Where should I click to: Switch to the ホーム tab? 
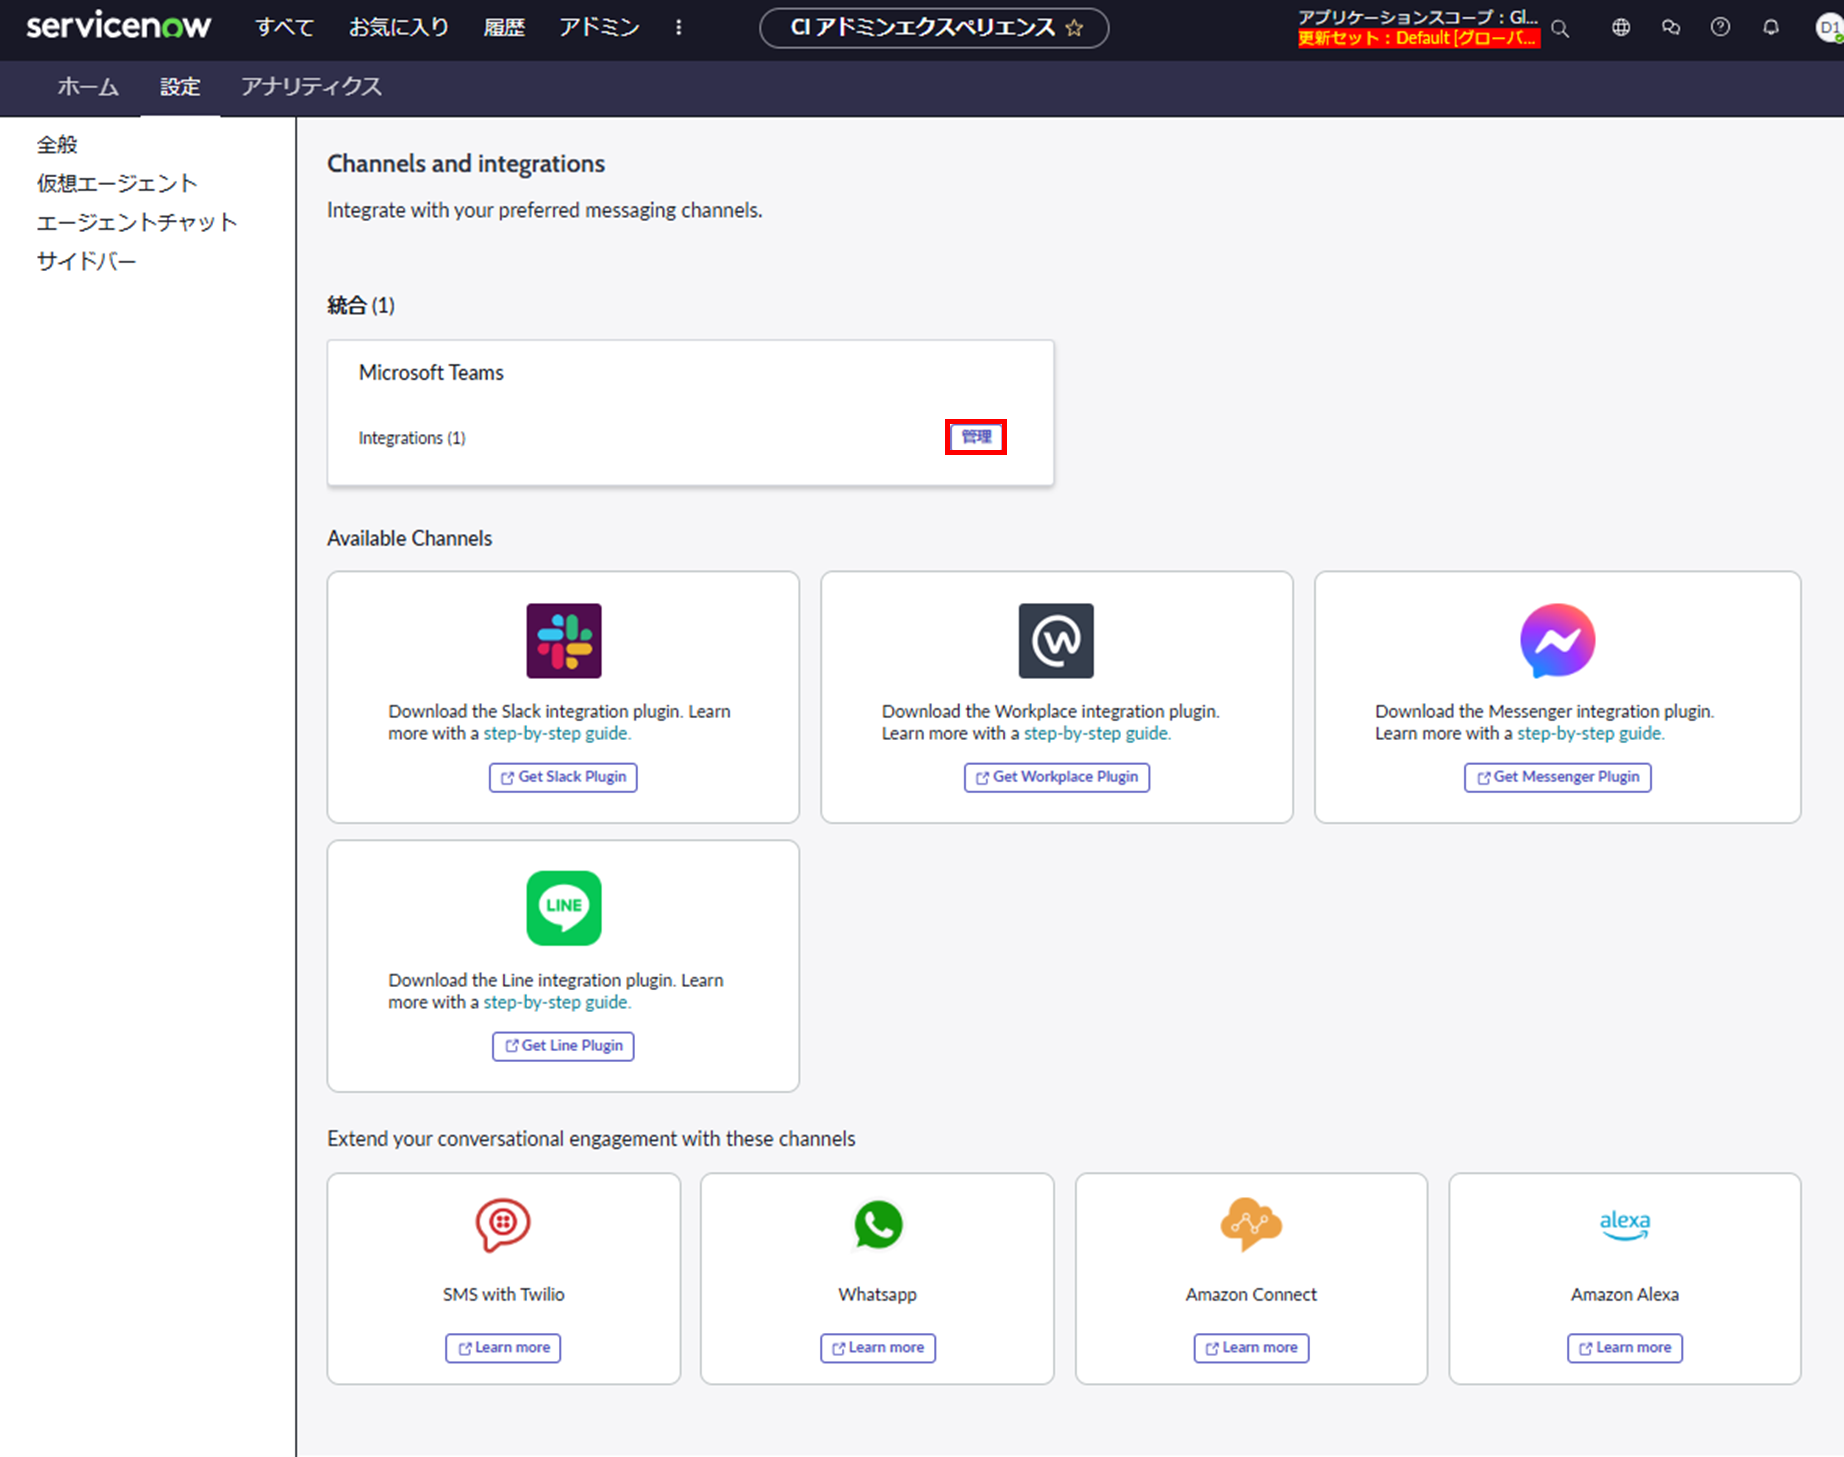coord(88,88)
